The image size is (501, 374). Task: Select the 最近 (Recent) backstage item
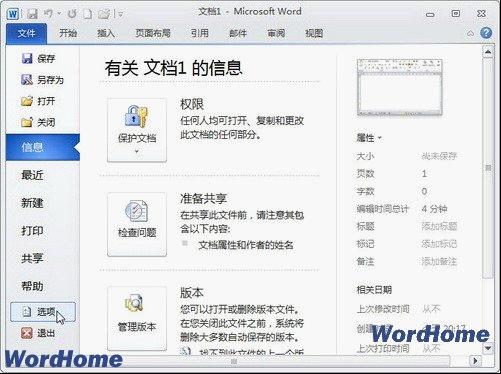32,175
